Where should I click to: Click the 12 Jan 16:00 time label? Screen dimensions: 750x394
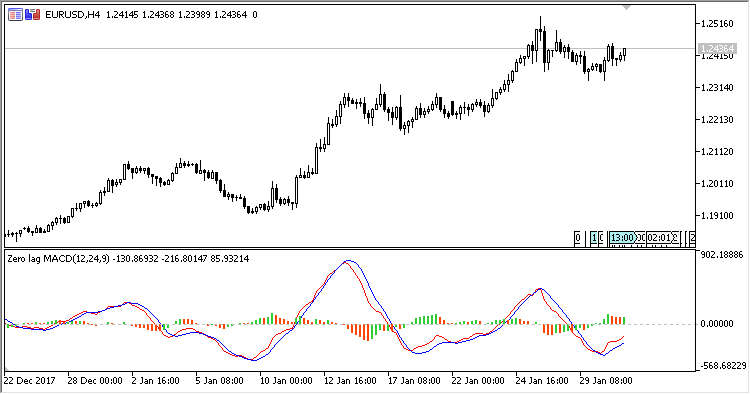click(x=350, y=381)
